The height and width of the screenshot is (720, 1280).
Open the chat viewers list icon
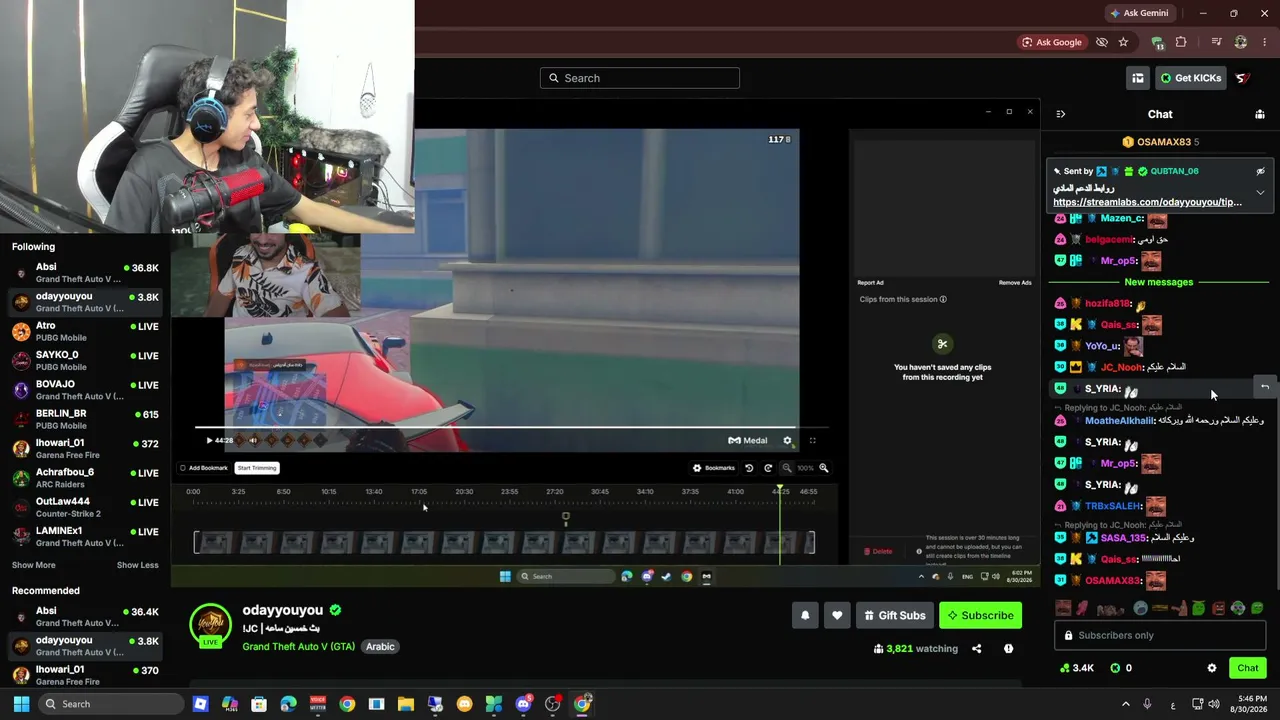point(1260,114)
